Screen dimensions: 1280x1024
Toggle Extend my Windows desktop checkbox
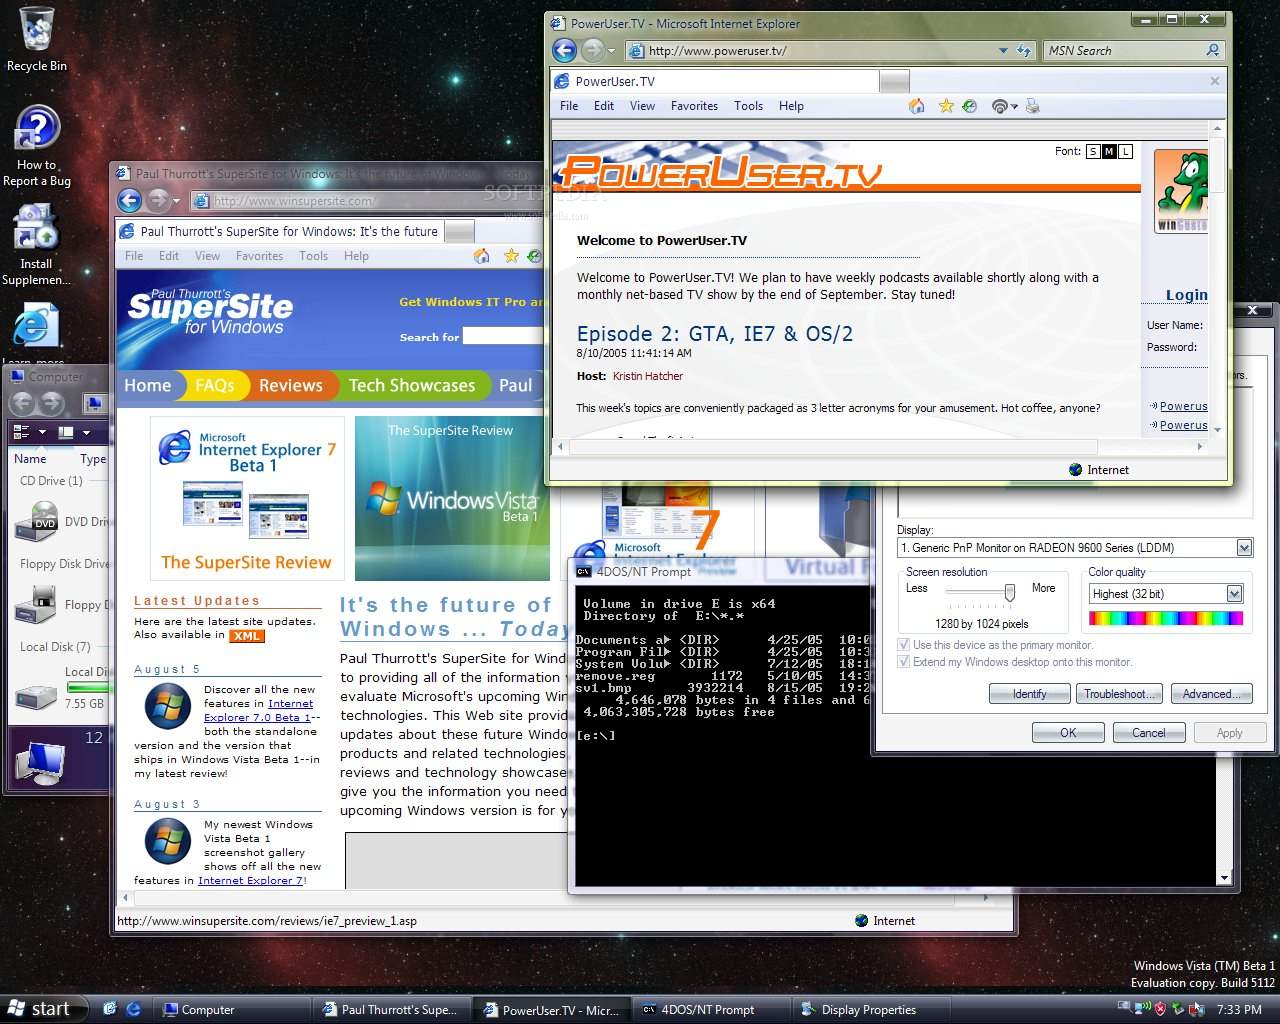(x=904, y=662)
